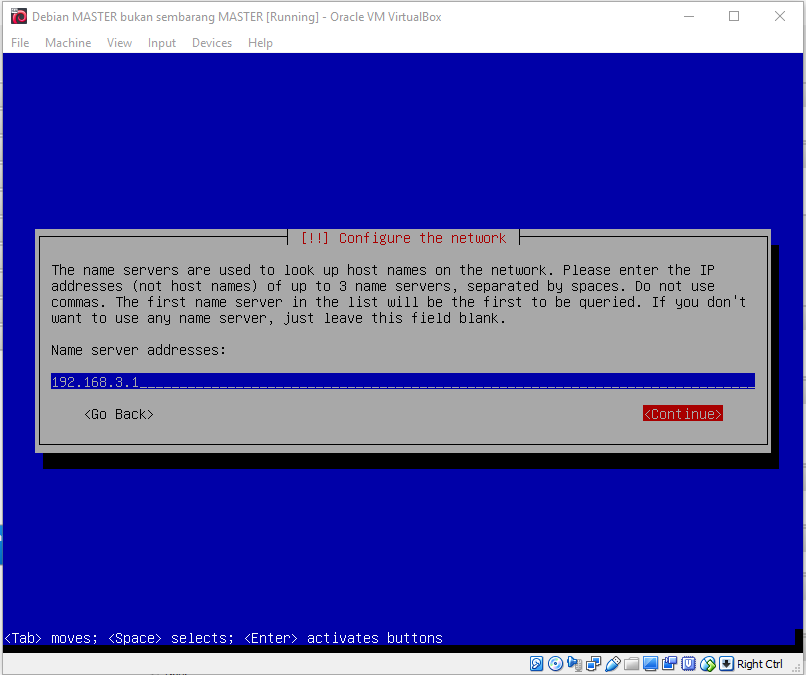Open the File menu
Screen dimensions: 806x675
click(20, 43)
